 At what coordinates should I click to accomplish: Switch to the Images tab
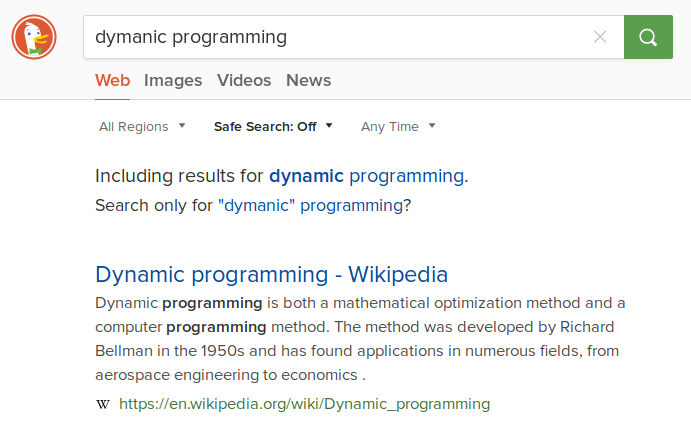(173, 81)
